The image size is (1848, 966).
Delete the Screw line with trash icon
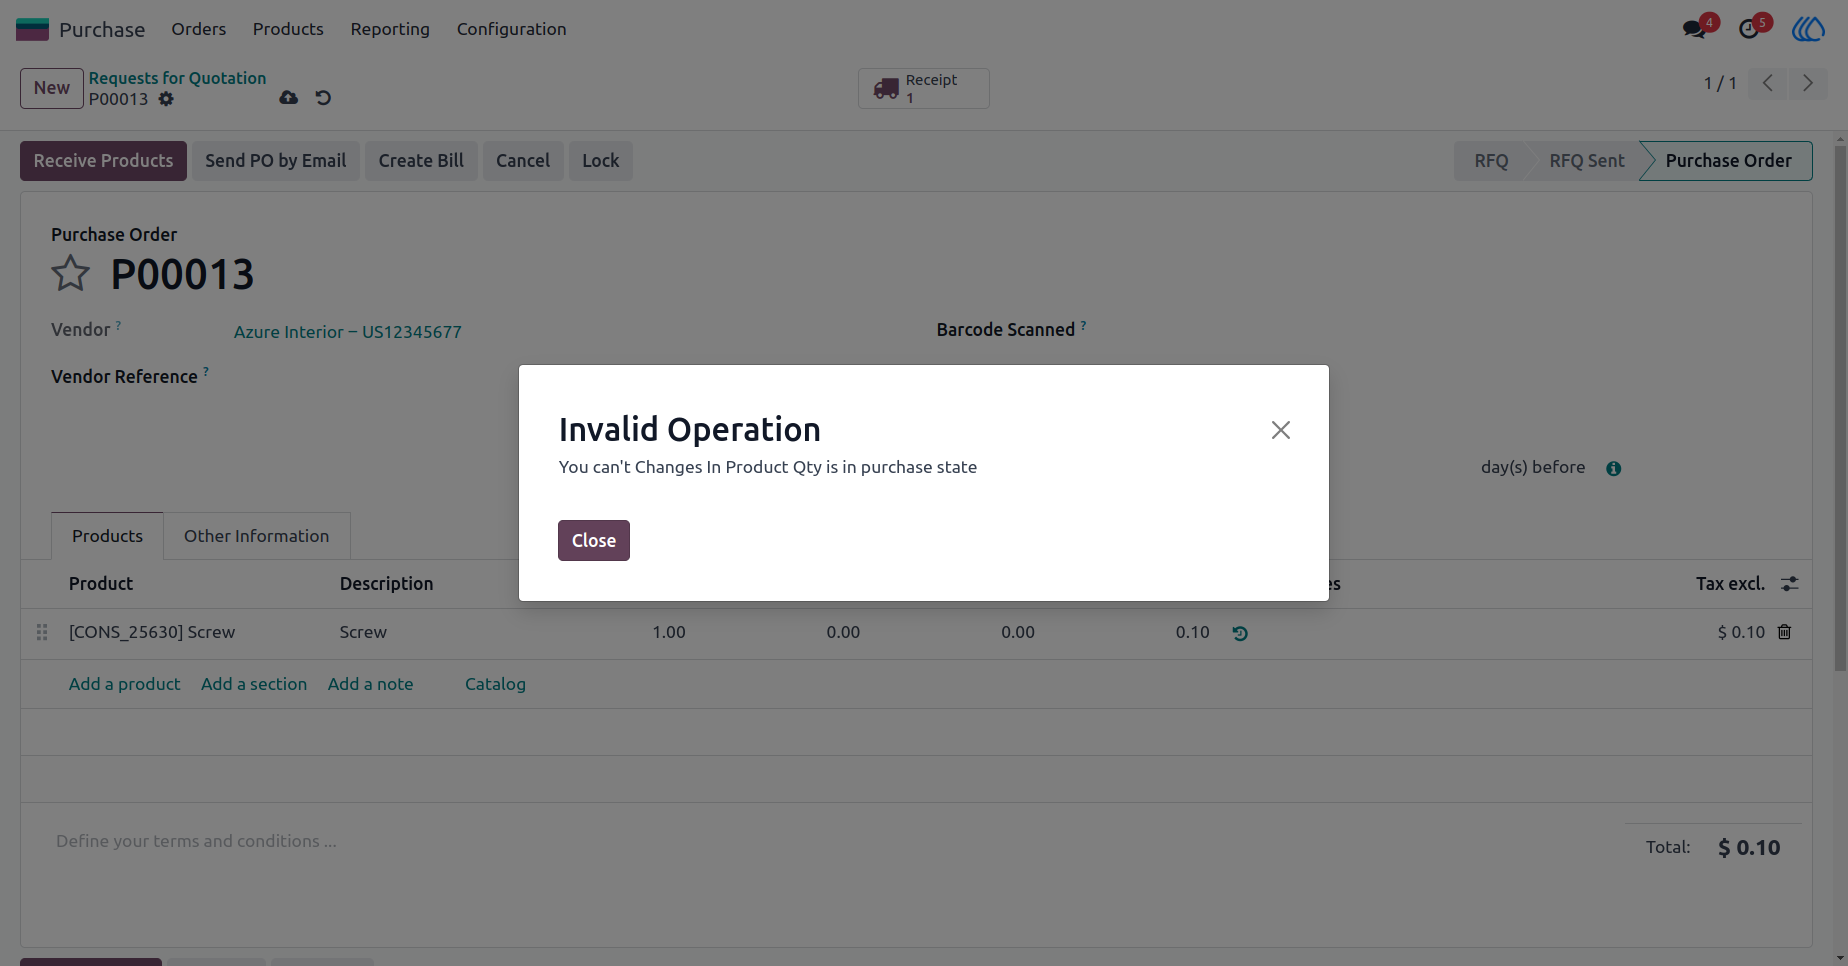1784,632
